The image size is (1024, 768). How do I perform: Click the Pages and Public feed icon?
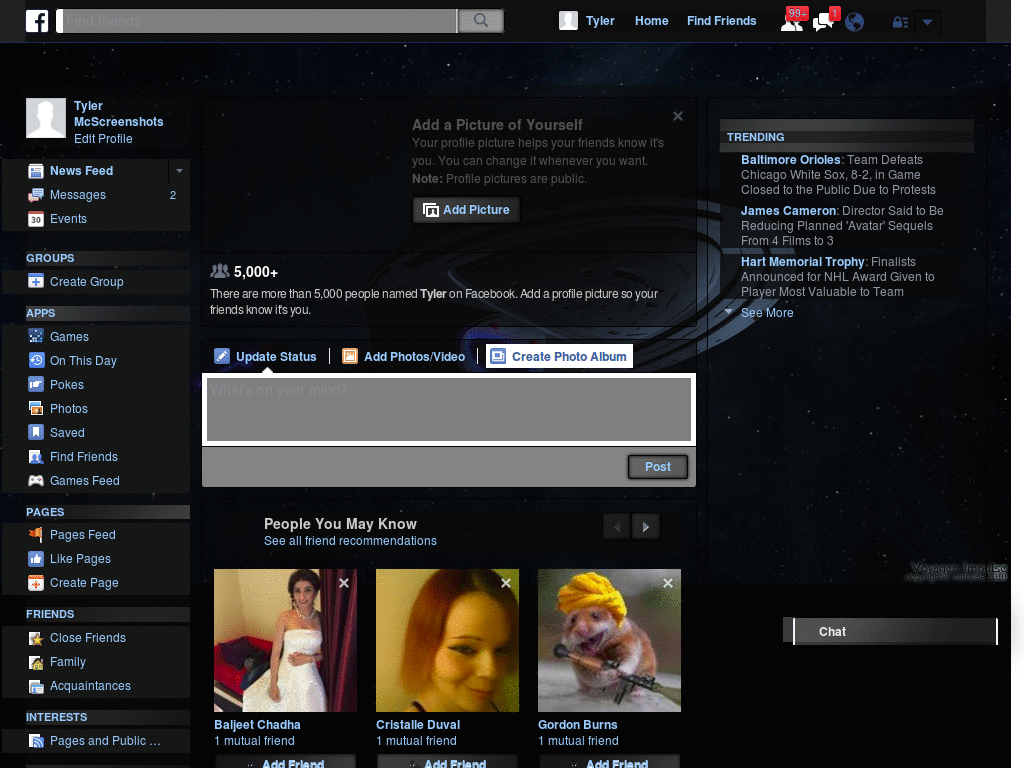(x=36, y=741)
